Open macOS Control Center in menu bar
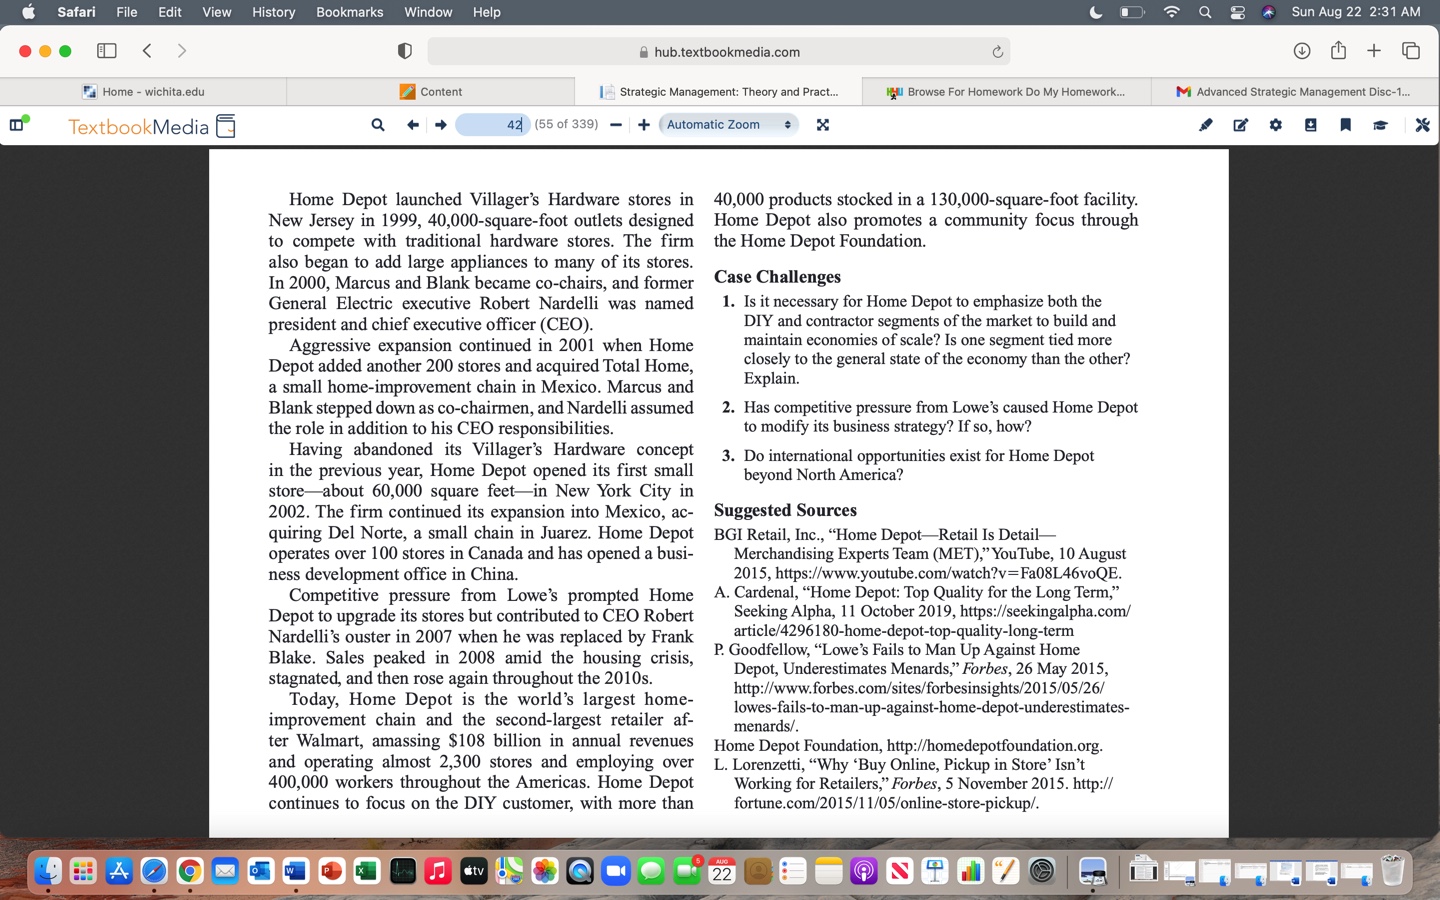The image size is (1440, 900). pyautogui.click(x=1238, y=12)
